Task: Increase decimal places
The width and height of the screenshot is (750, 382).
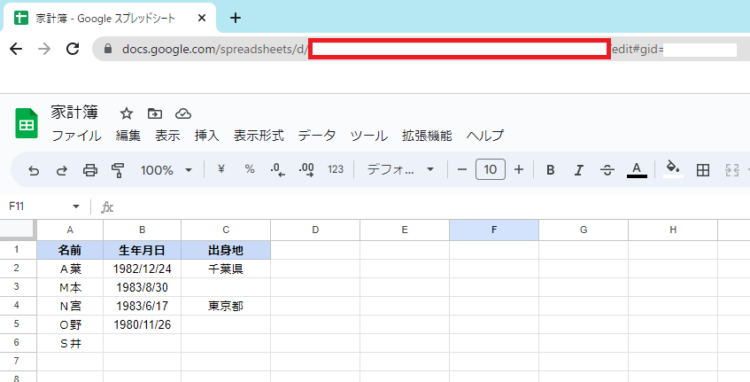Action: [x=307, y=170]
